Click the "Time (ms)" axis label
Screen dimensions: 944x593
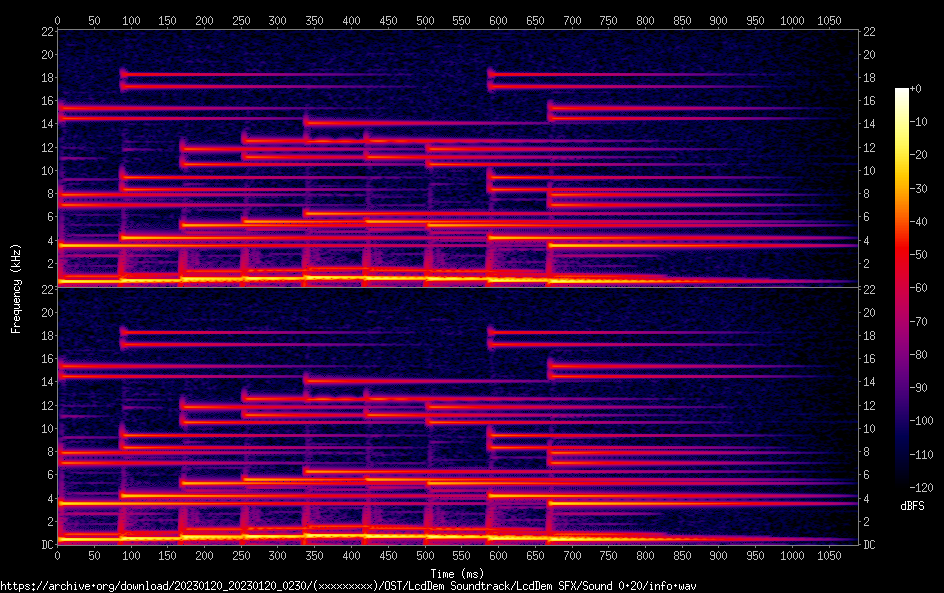tap(457, 573)
